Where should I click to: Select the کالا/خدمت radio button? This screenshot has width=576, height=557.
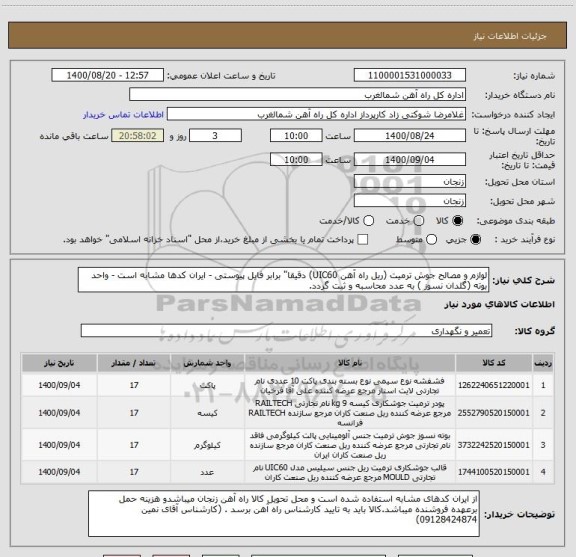368,220
